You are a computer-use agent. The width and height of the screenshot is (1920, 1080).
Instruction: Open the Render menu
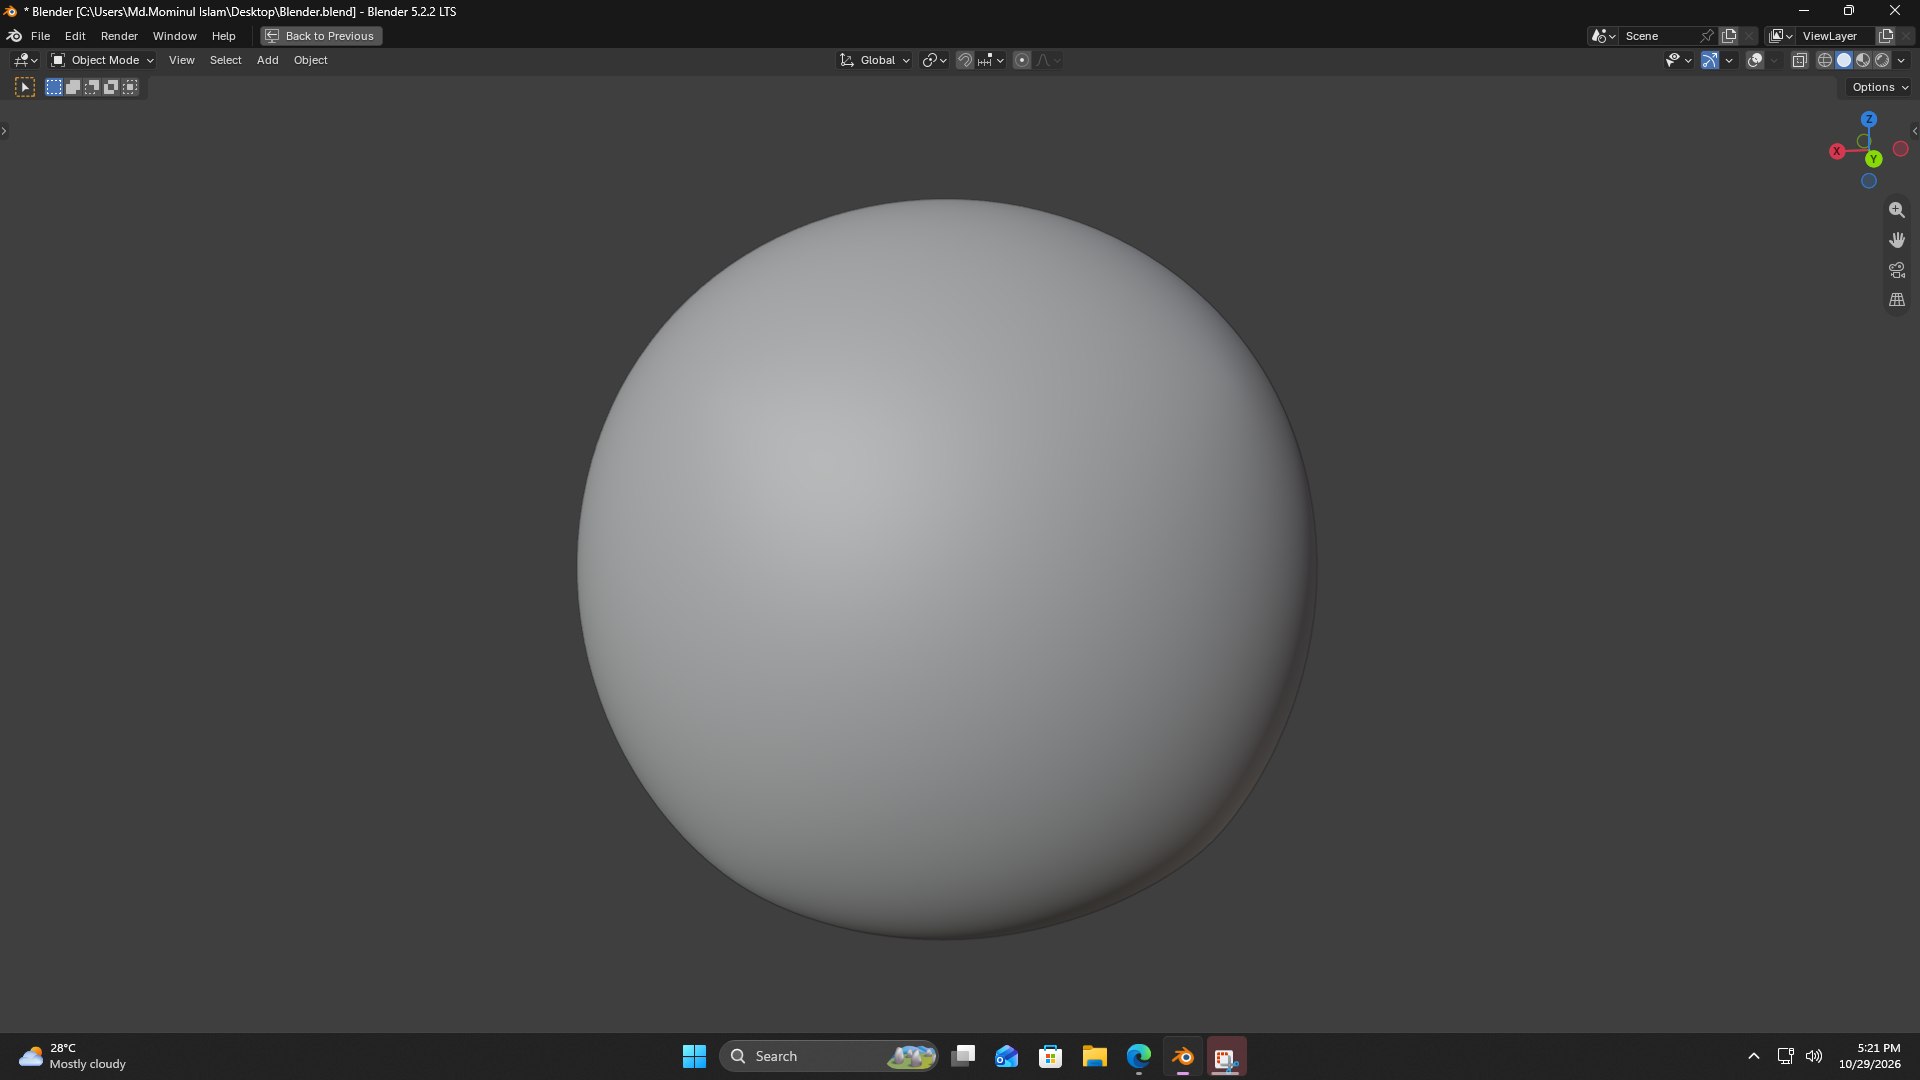tap(119, 36)
